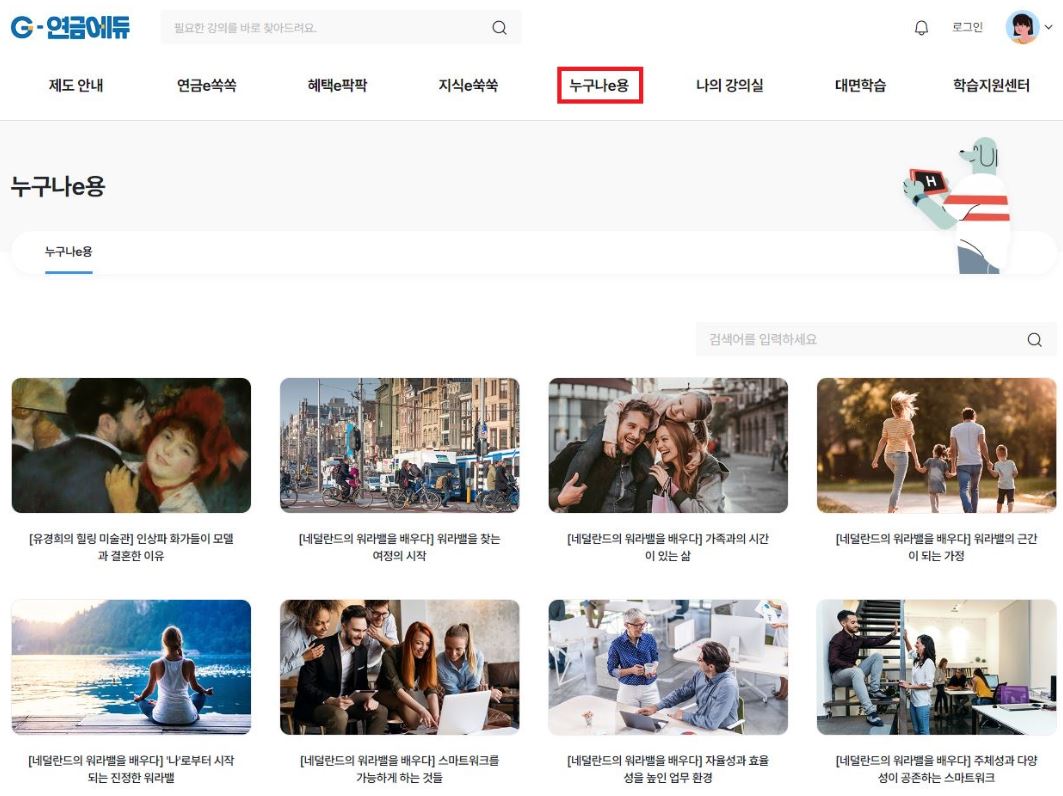
Task: Open the Amsterdam street bicycles thumbnail
Action: tap(399, 445)
